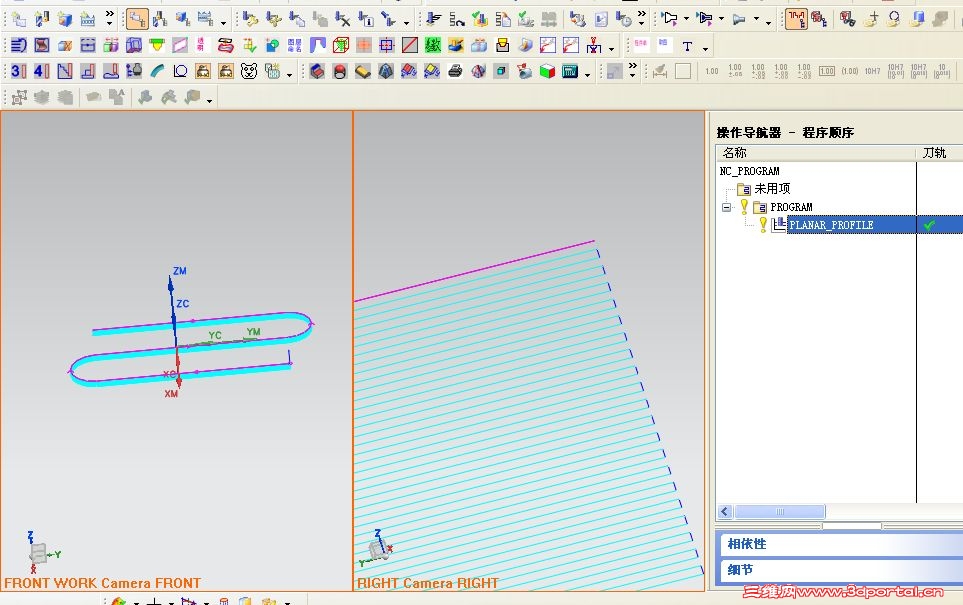Switch navigator to Machine Tool View
This screenshot has height=605, width=963.
coord(160,20)
